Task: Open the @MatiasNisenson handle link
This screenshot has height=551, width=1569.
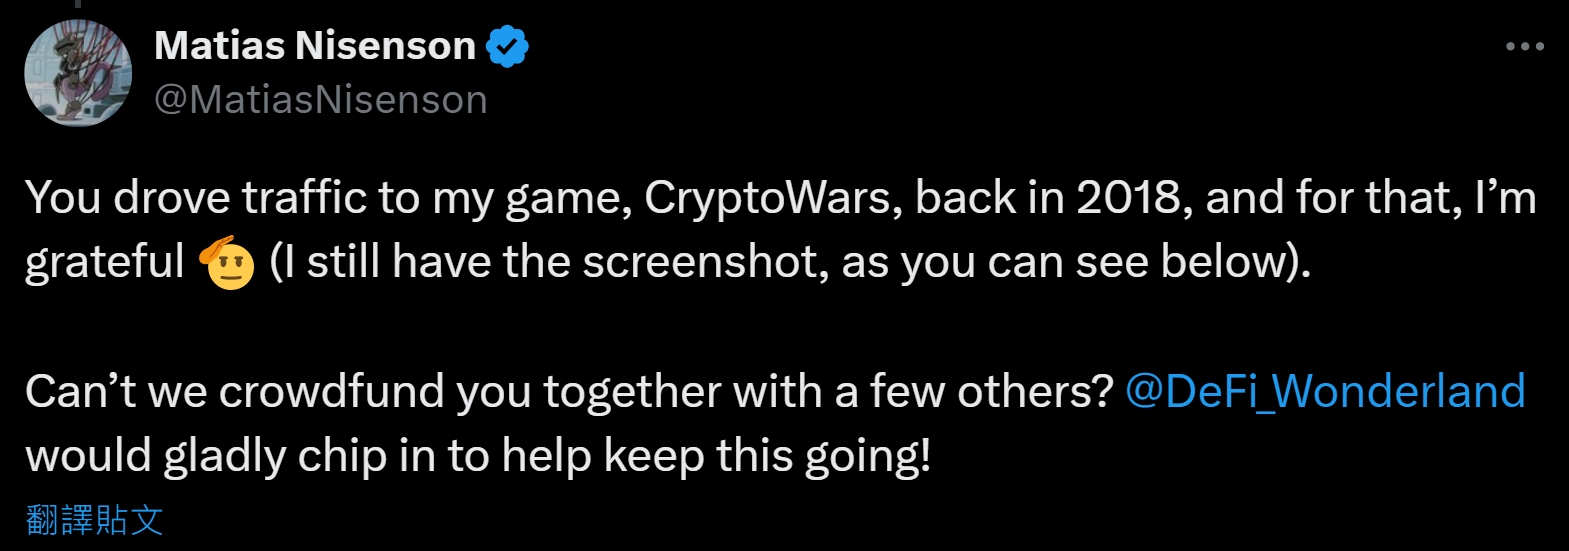Action: tap(321, 100)
